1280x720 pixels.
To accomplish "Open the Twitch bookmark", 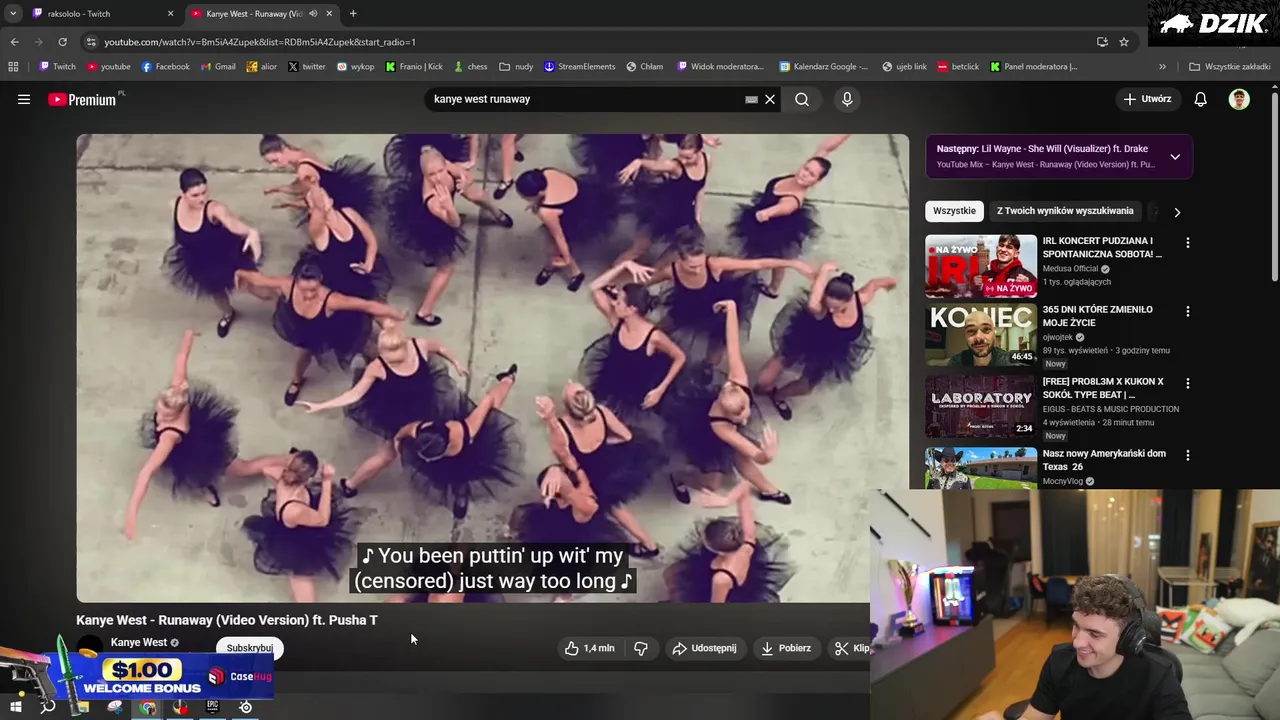I will [x=57, y=67].
